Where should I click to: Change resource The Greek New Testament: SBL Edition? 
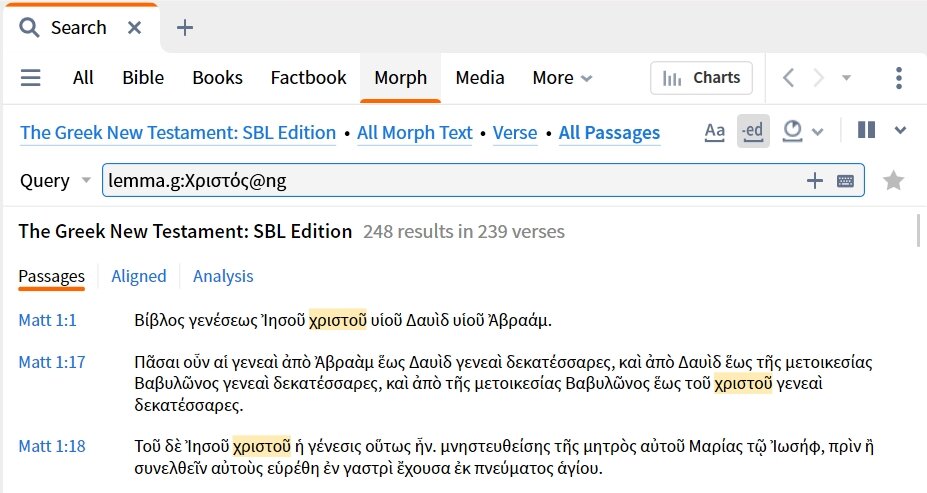point(178,133)
